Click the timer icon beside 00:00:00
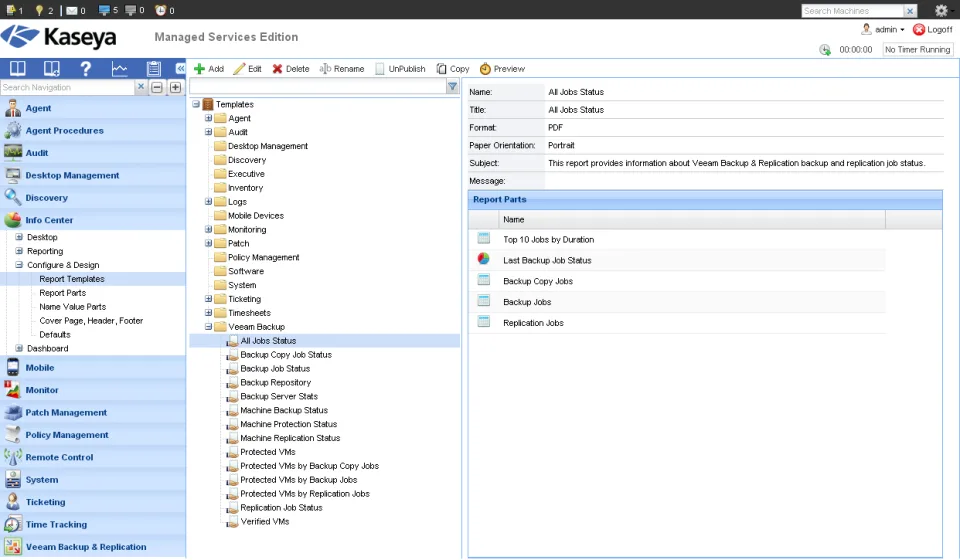This screenshot has height=560, width=960. [x=825, y=50]
